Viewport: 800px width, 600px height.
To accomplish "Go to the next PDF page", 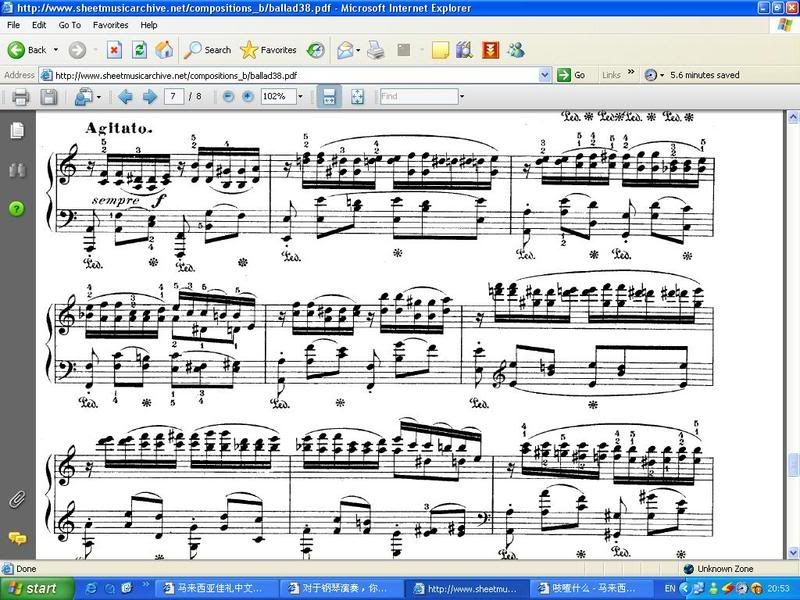I will pyautogui.click(x=149, y=97).
